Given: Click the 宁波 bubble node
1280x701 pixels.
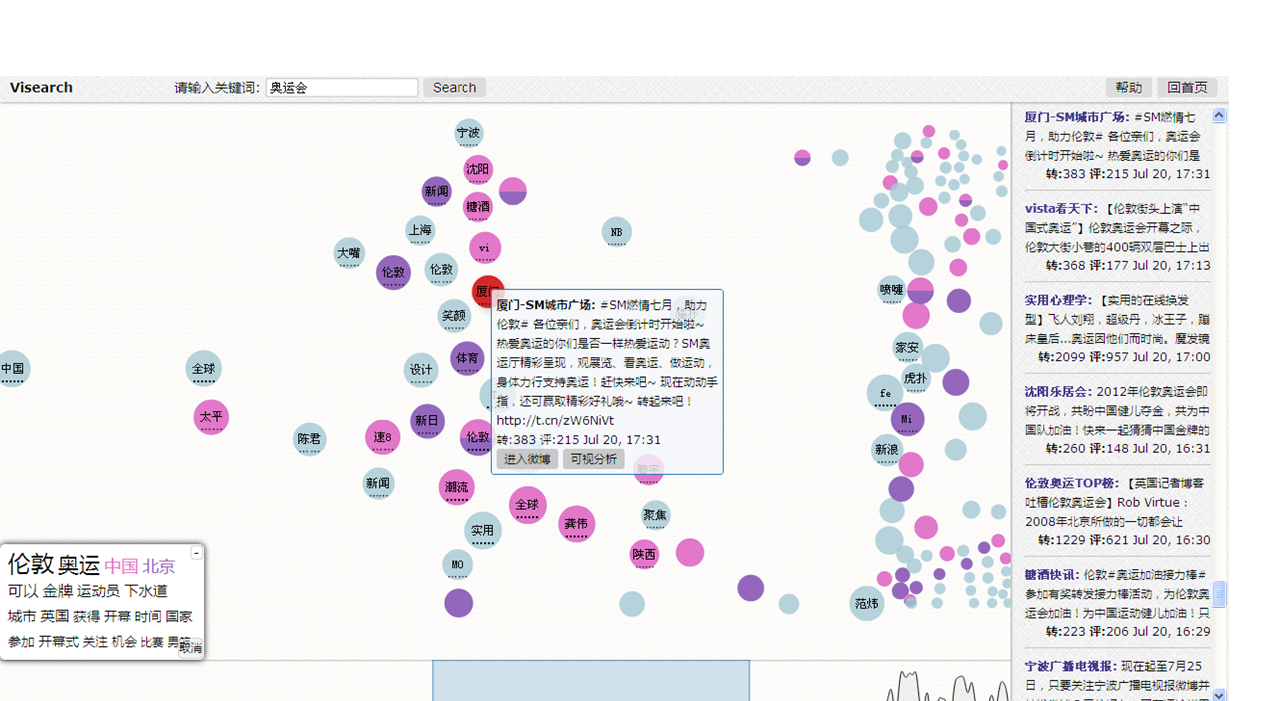Looking at the screenshot, I should pos(468,133).
